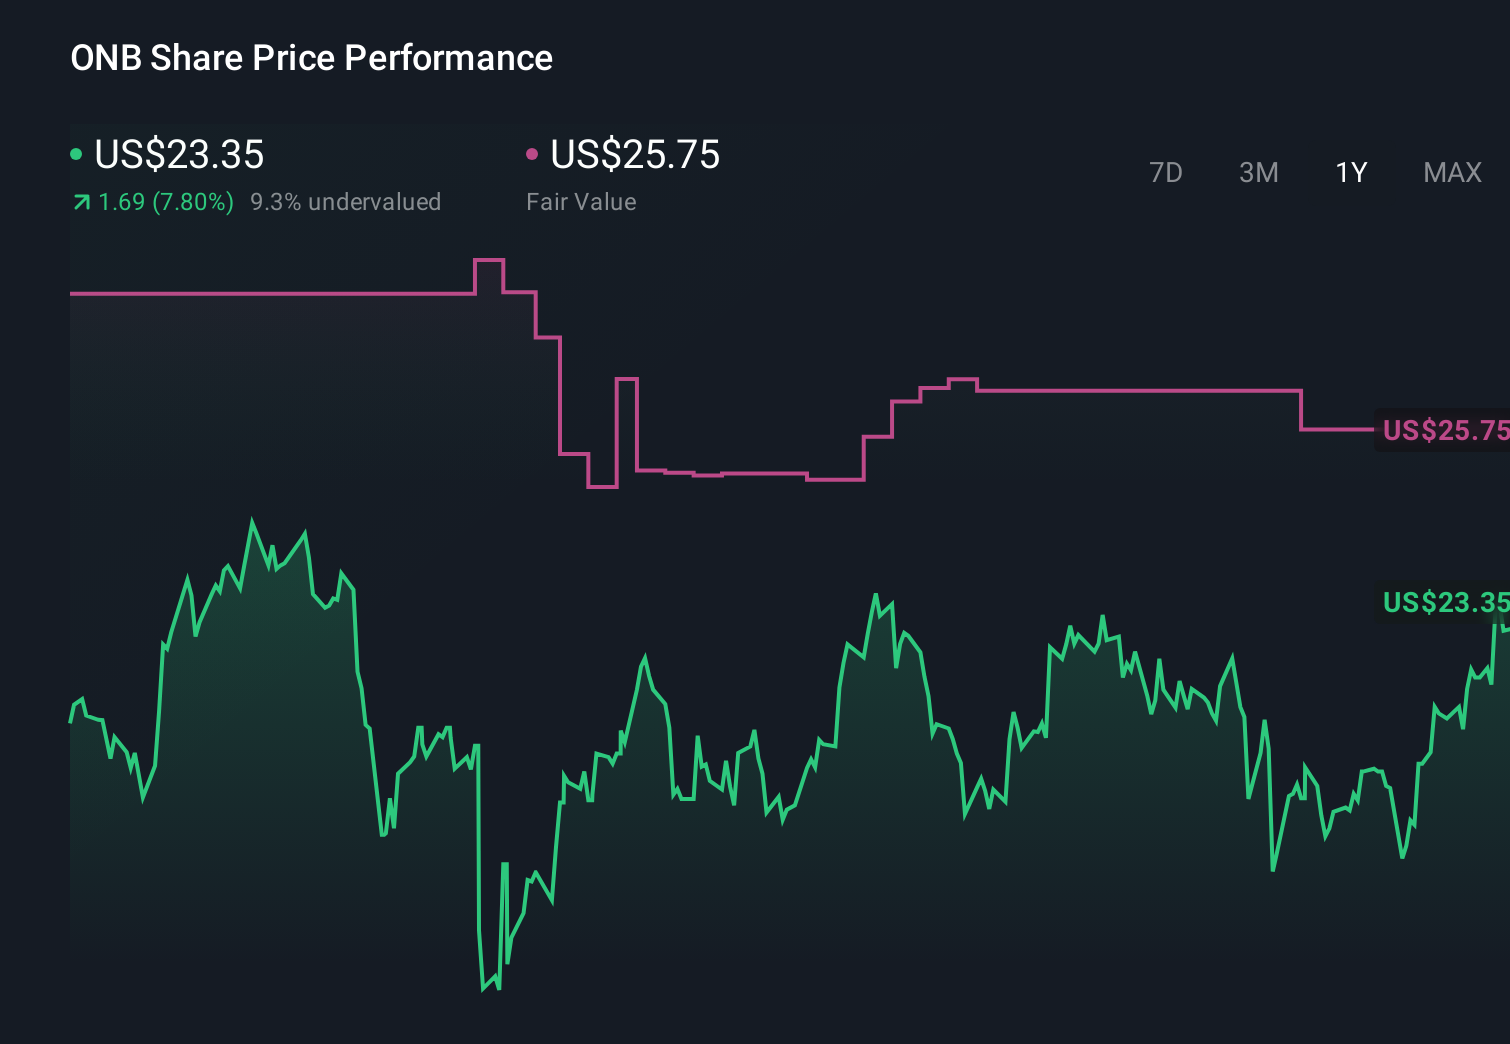The width and height of the screenshot is (1510, 1044).
Task: Toggle visibility of the share price series
Action: point(77,153)
